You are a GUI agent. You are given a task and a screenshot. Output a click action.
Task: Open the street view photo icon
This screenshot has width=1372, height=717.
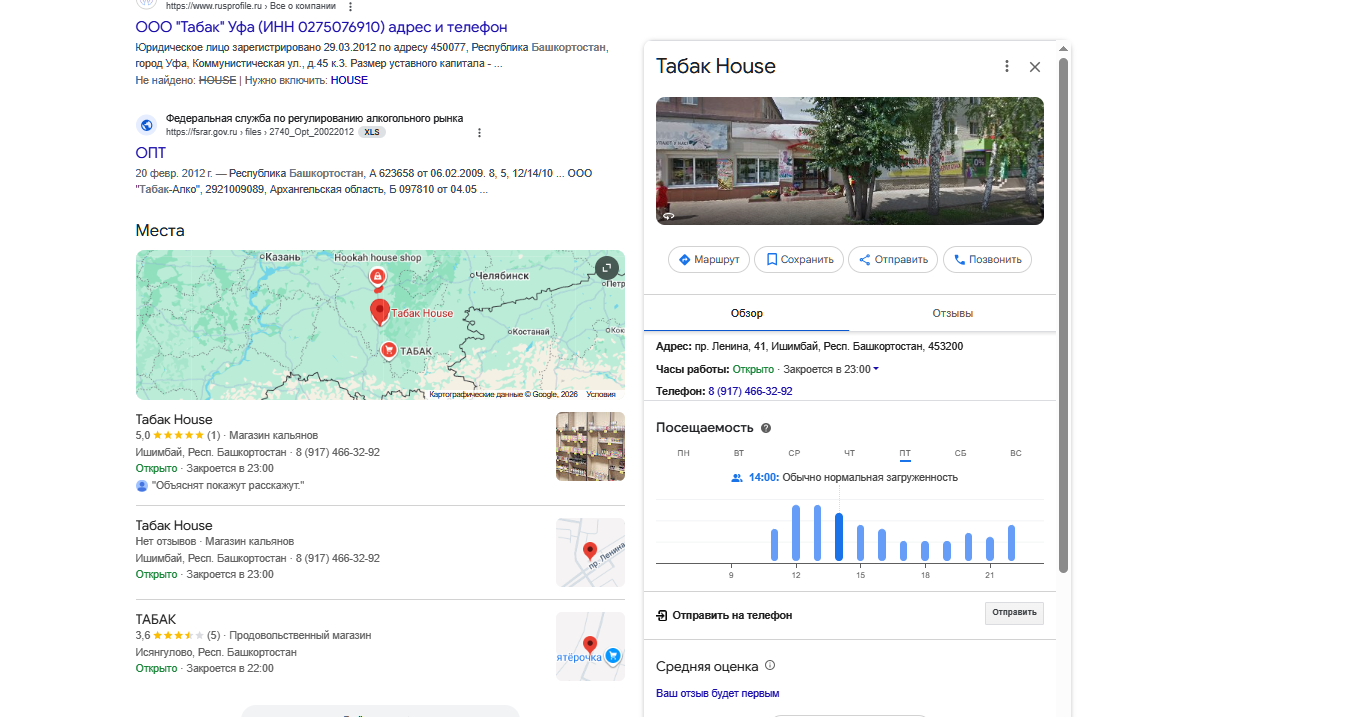669,215
